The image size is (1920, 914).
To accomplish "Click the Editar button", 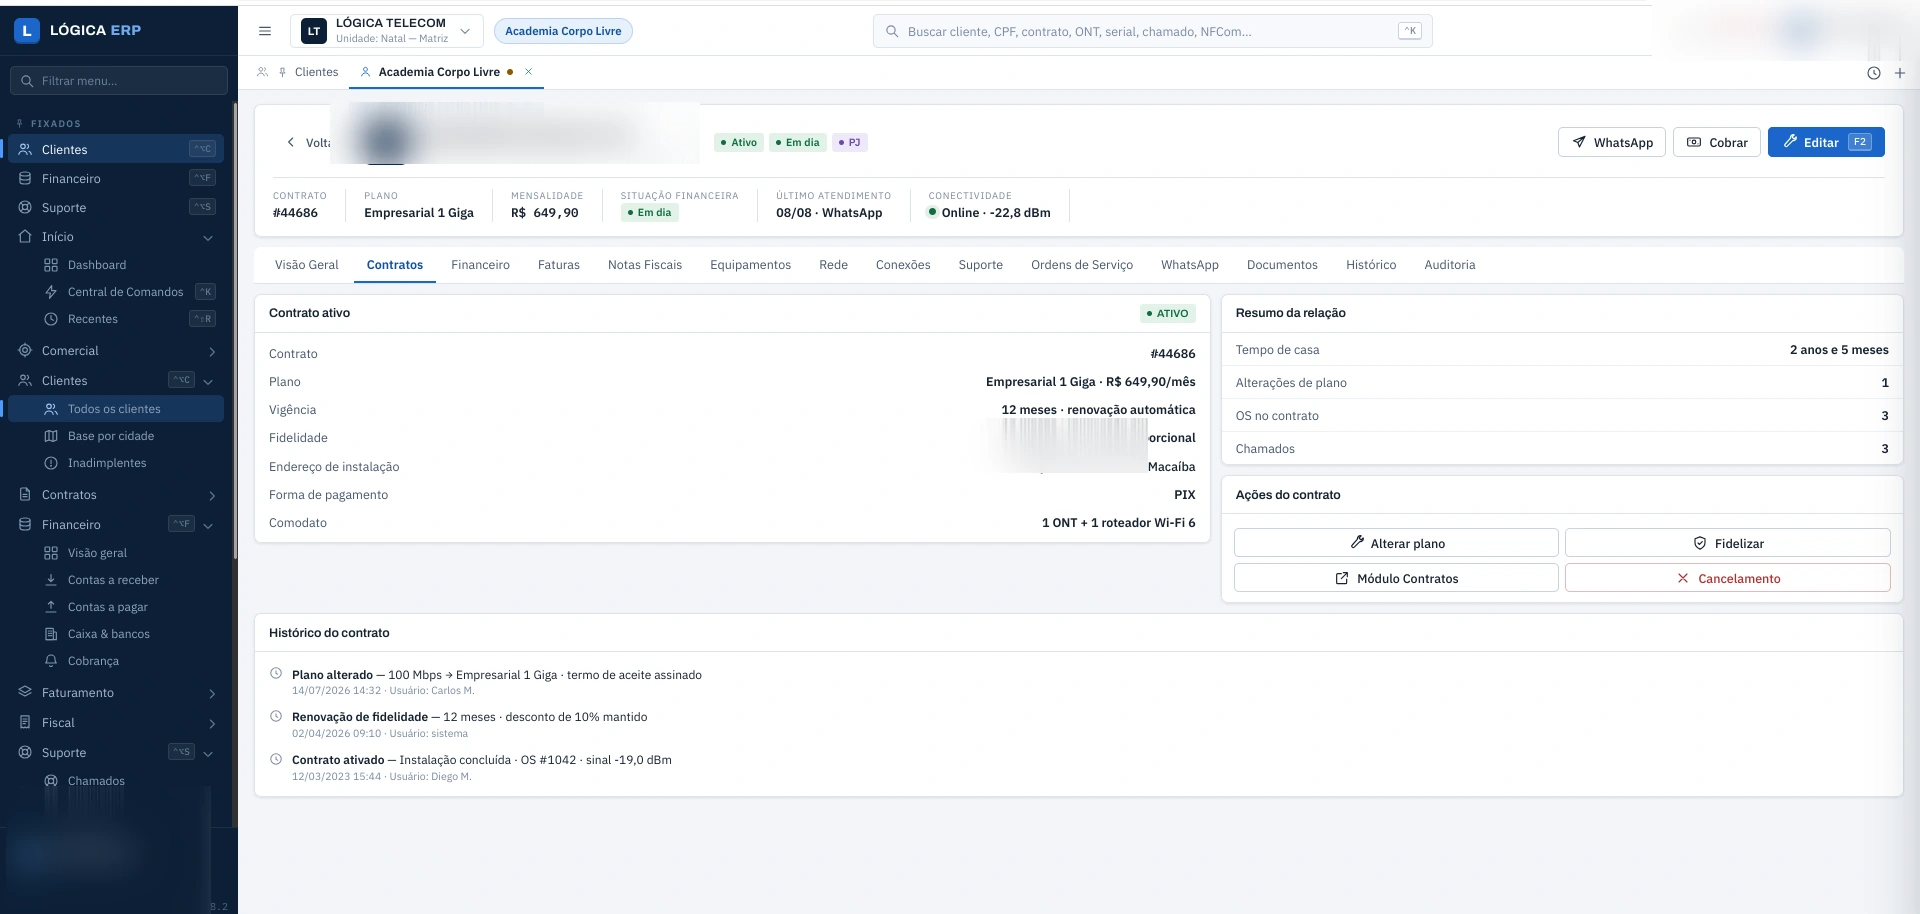I will (1826, 142).
